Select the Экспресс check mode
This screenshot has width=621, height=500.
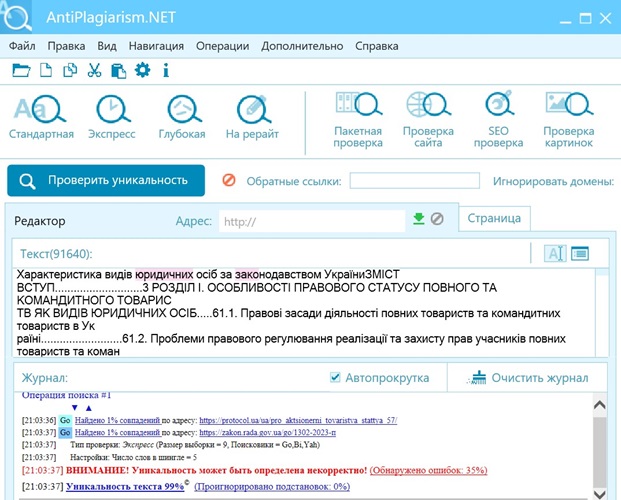112,117
